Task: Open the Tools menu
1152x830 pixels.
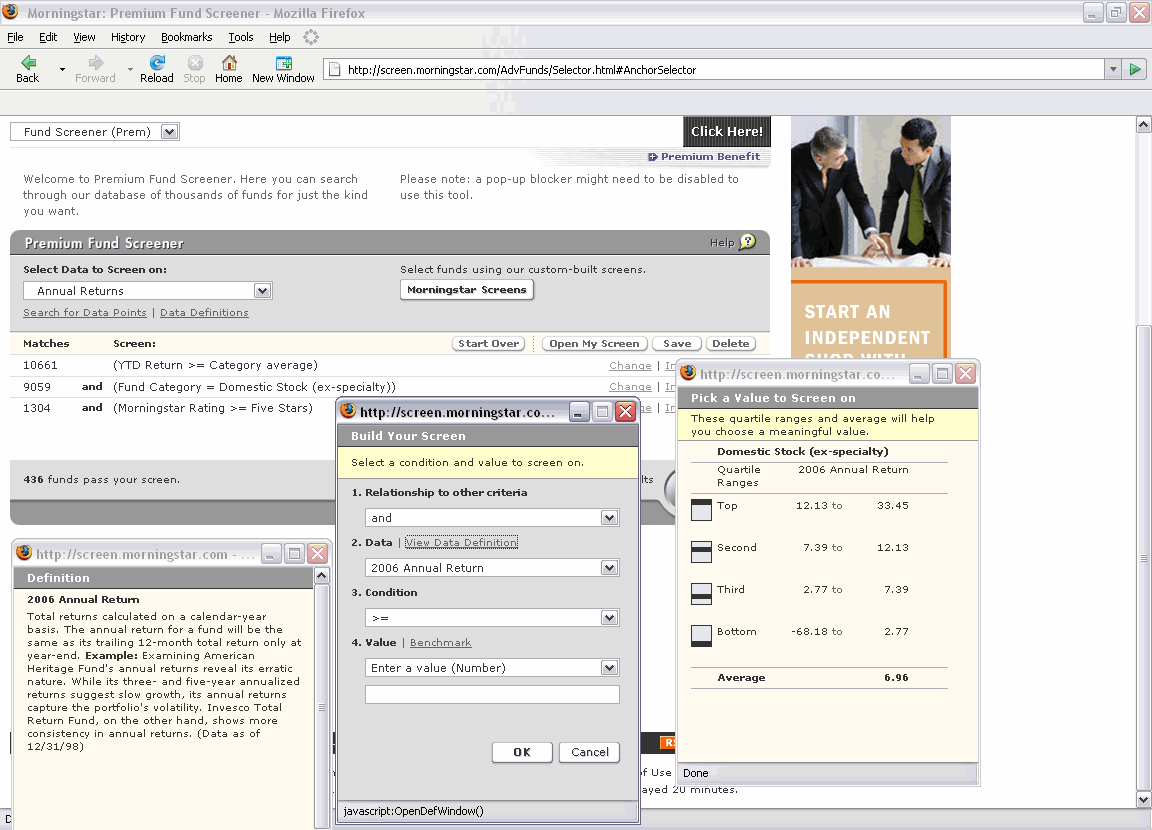Action: pyautogui.click(x=240, y=37)
